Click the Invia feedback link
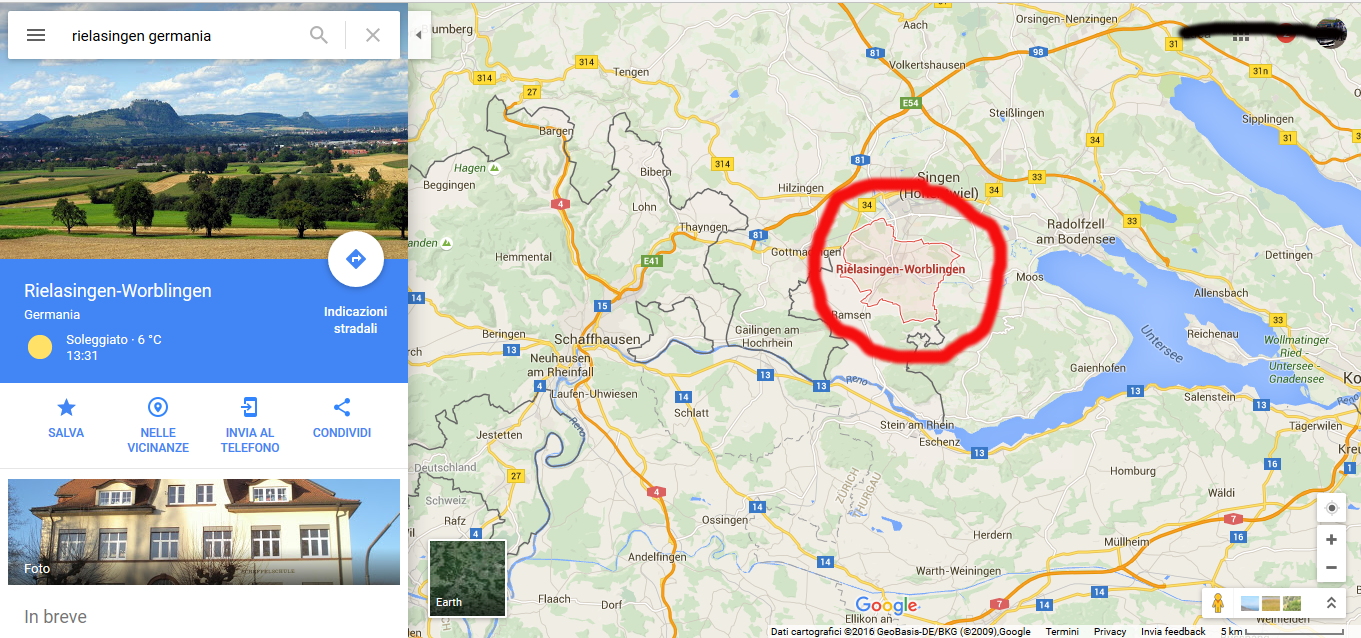This screenshot has width=1361, height=638. coord(1173,632)
